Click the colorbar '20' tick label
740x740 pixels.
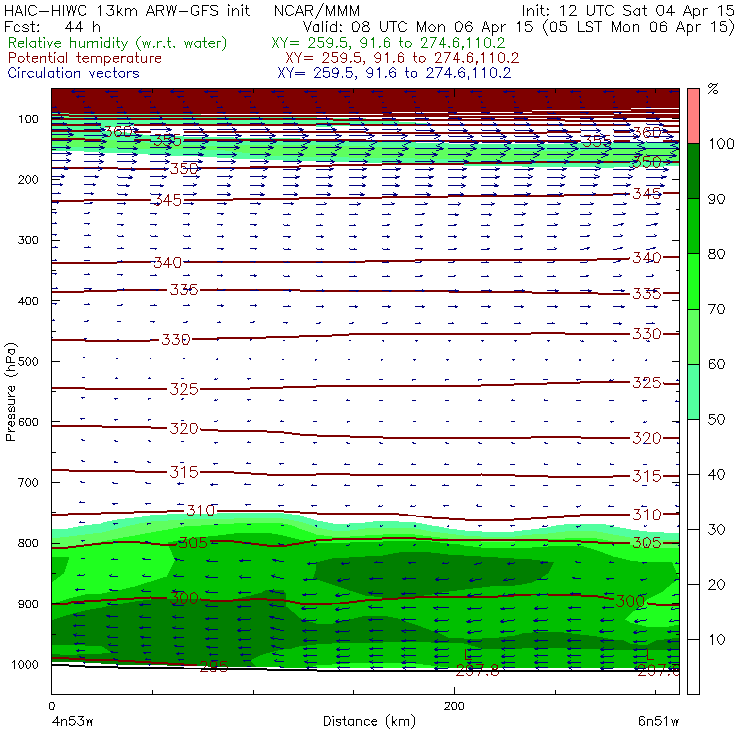[x=716, y=585]
